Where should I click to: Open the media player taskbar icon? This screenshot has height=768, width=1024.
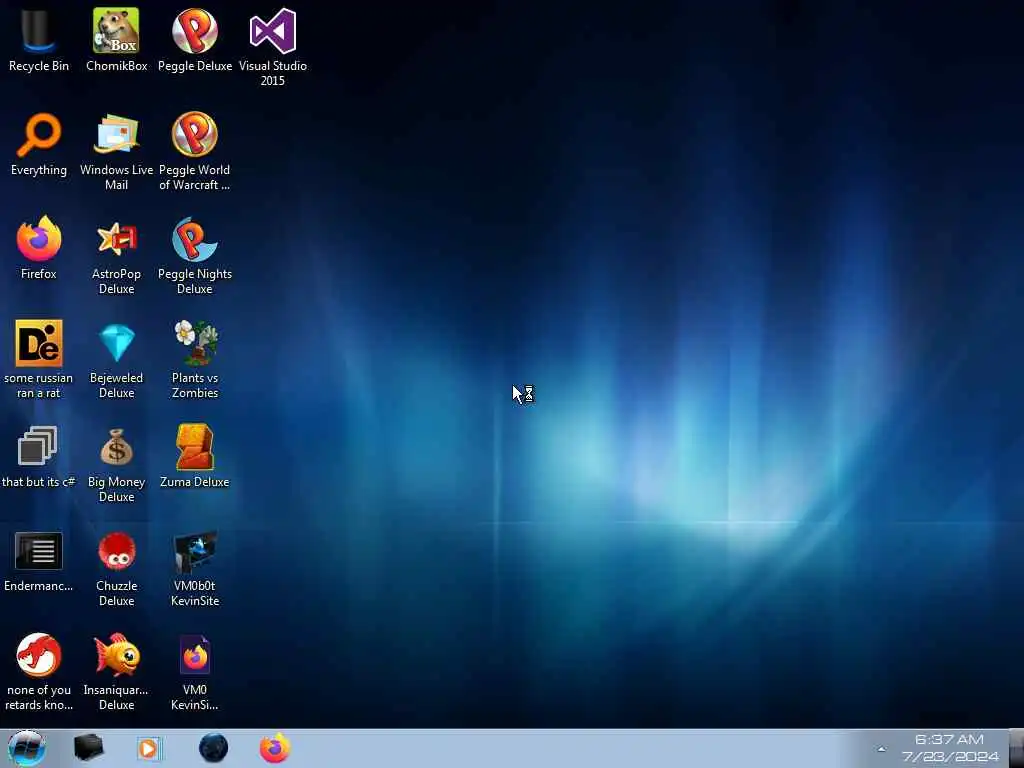[149, 748]
